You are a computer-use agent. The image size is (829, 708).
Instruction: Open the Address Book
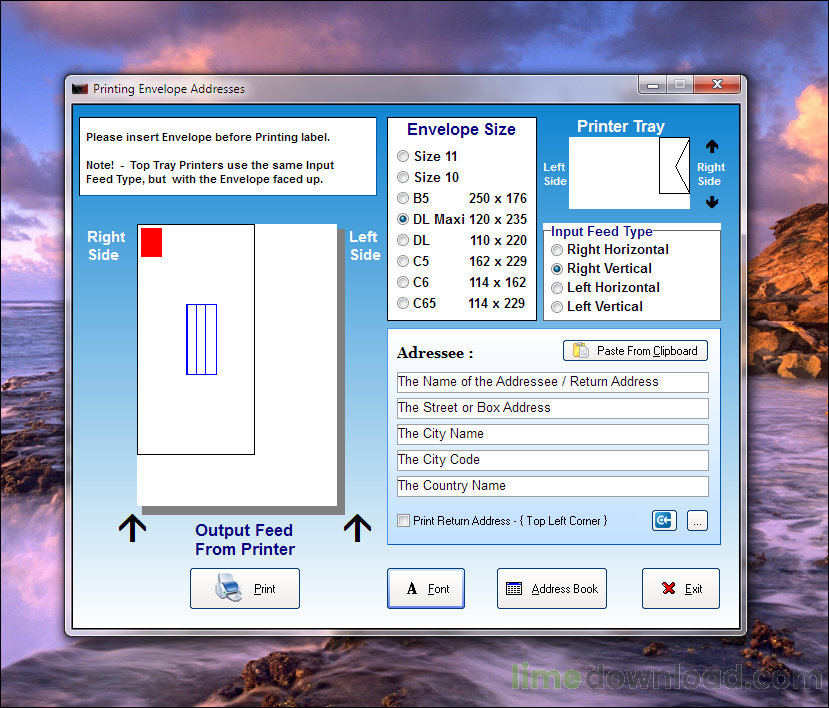(551, 589)
